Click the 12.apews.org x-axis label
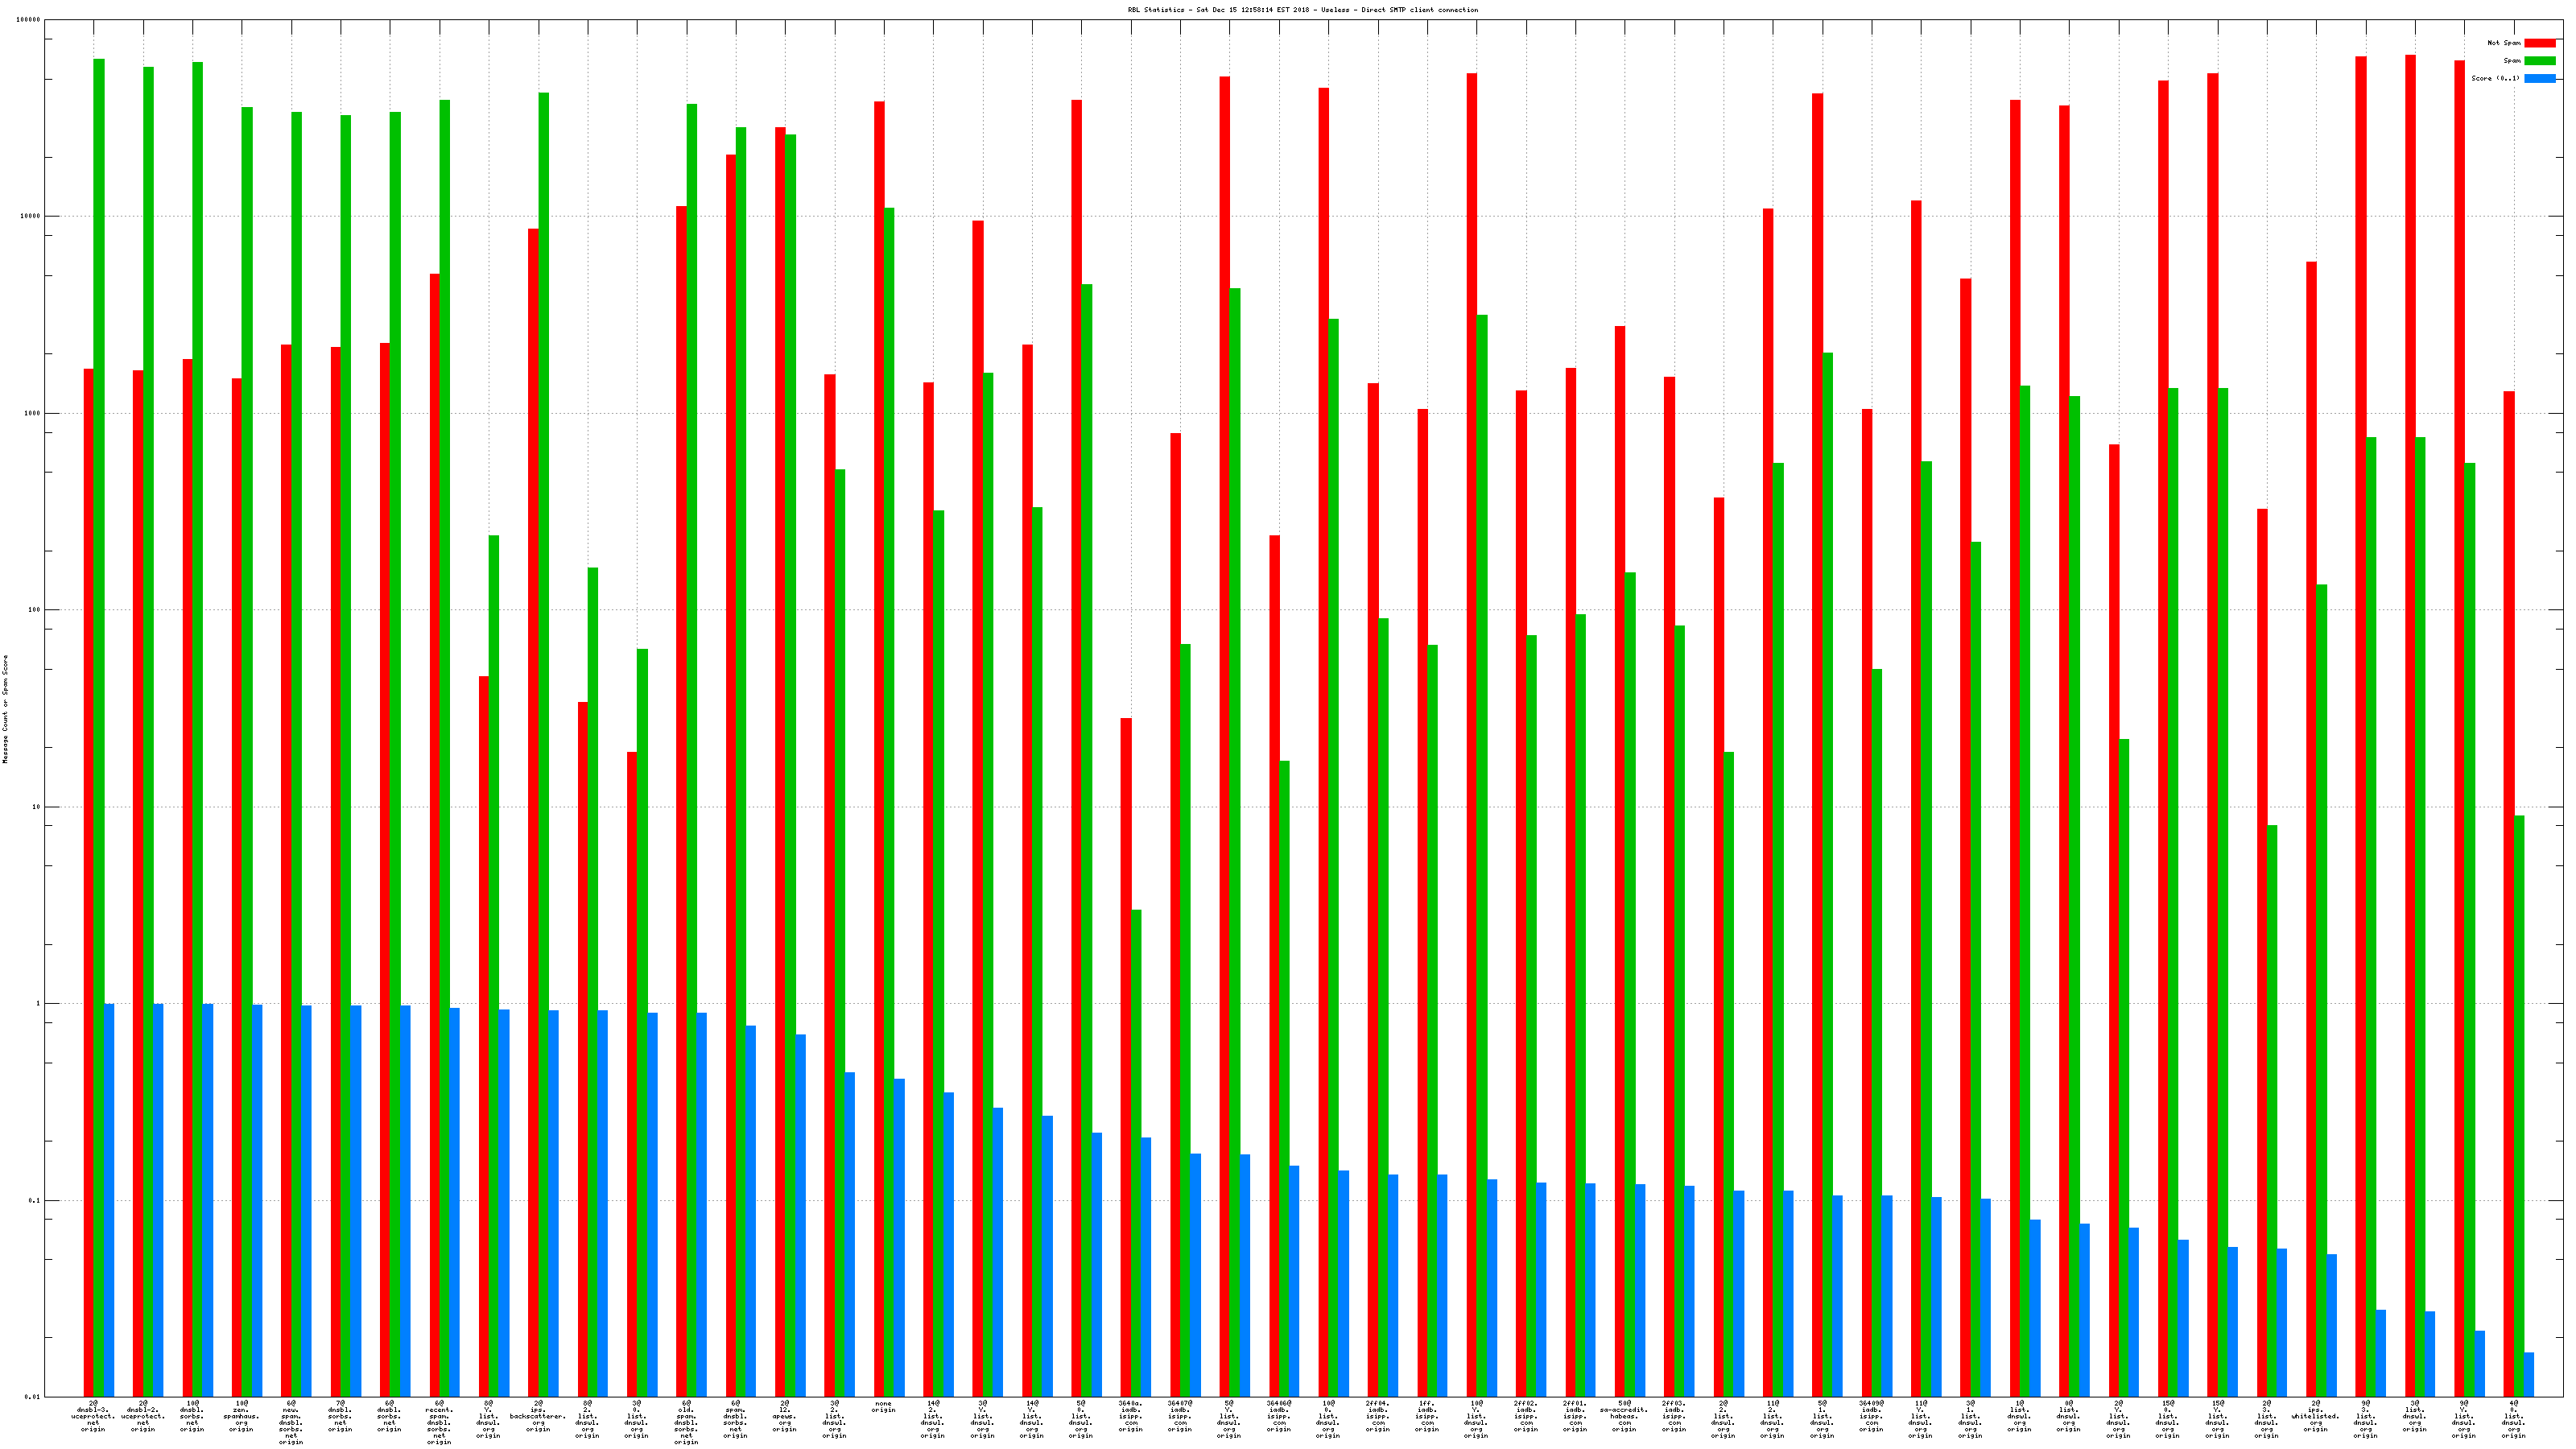2576x1449 pixels. [x=785, y=1416]
